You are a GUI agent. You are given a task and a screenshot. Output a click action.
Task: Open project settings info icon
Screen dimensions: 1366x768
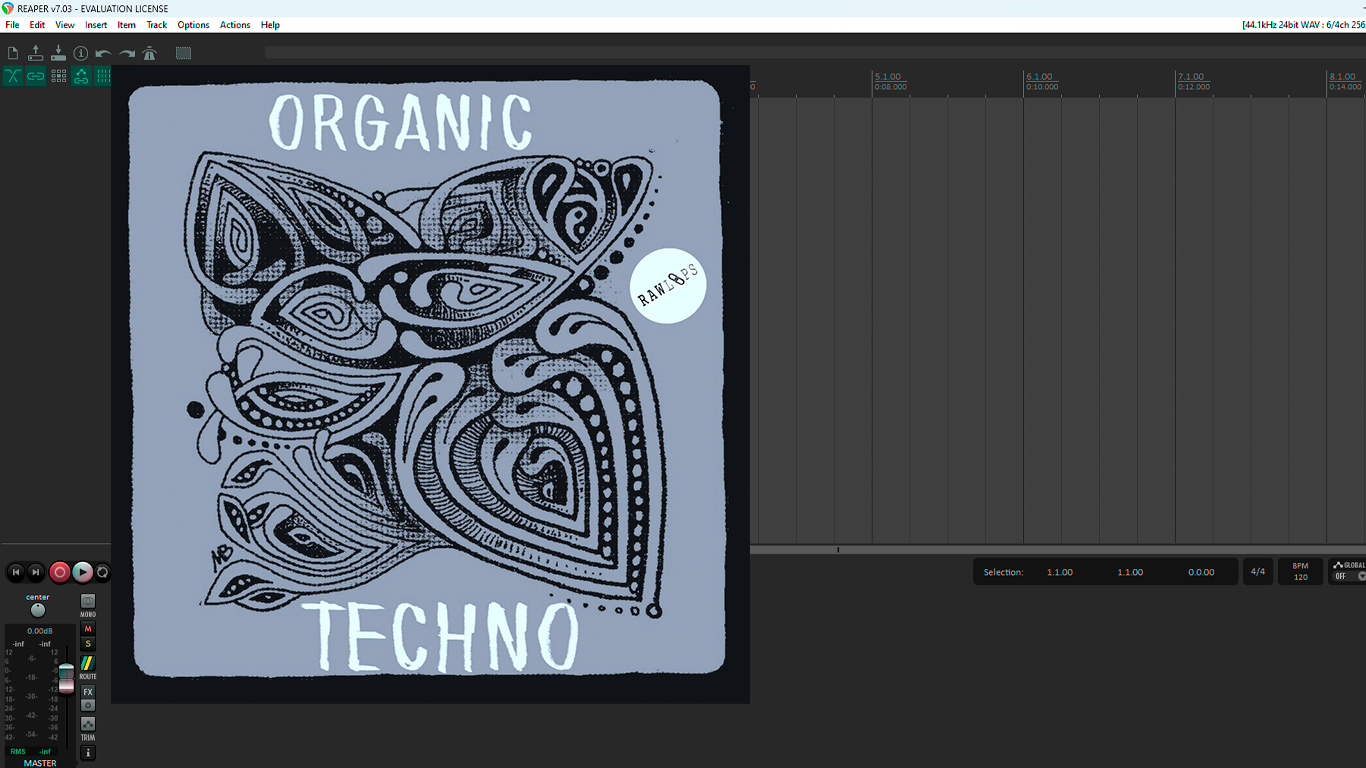[x=81, y=53]
